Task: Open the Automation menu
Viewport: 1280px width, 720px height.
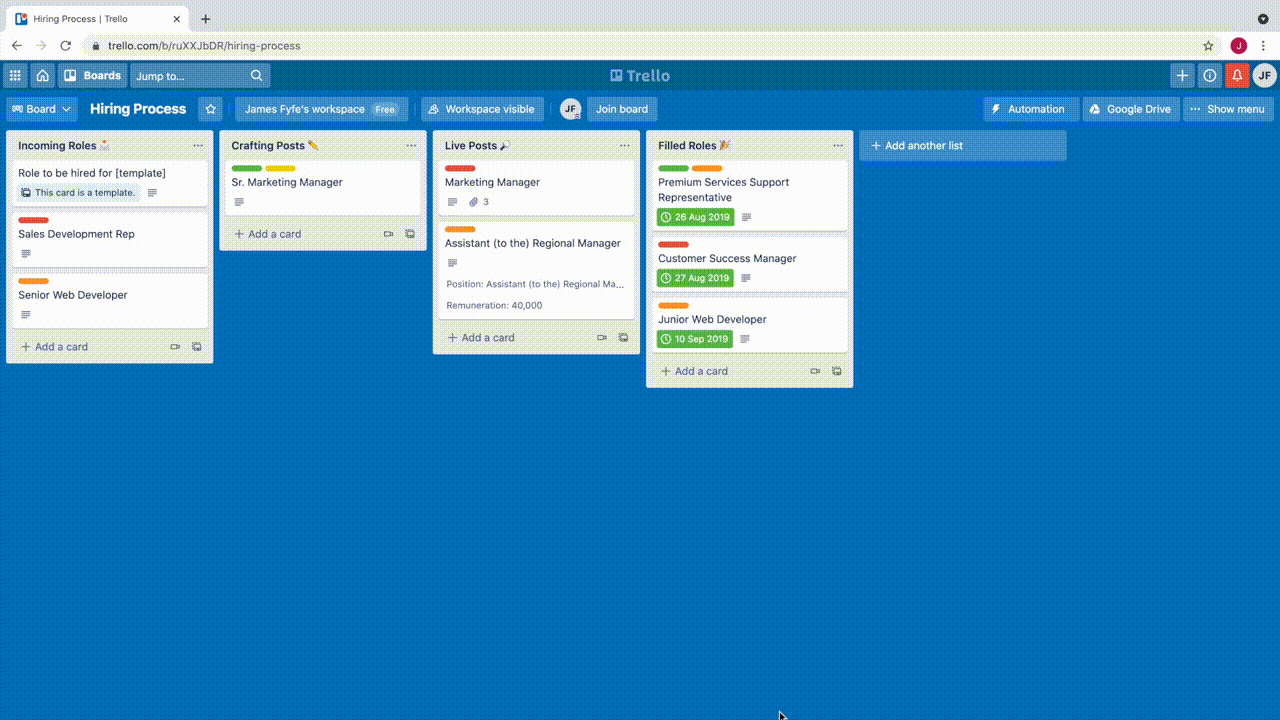Action: click(1030, 109)
